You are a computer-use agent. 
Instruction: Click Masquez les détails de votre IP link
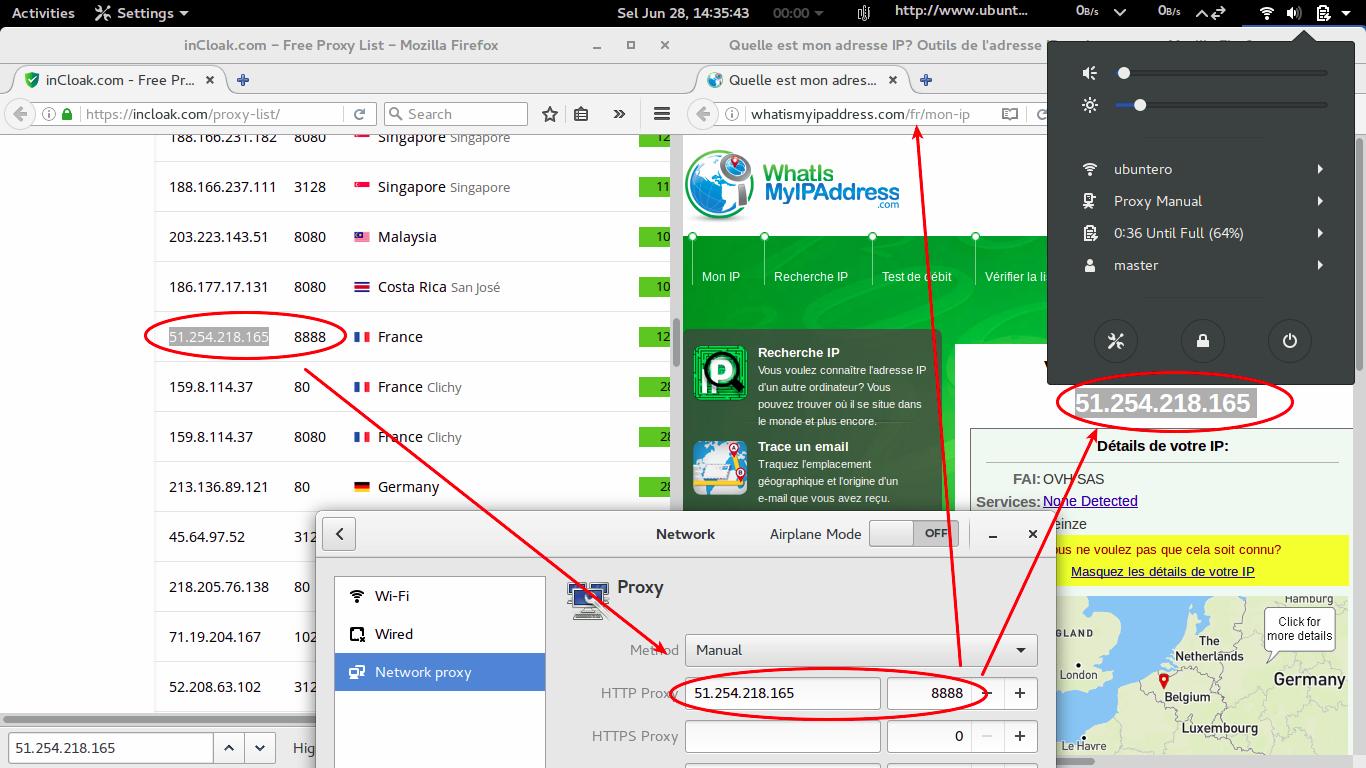pyautogui.click(x=1162, y=572)
